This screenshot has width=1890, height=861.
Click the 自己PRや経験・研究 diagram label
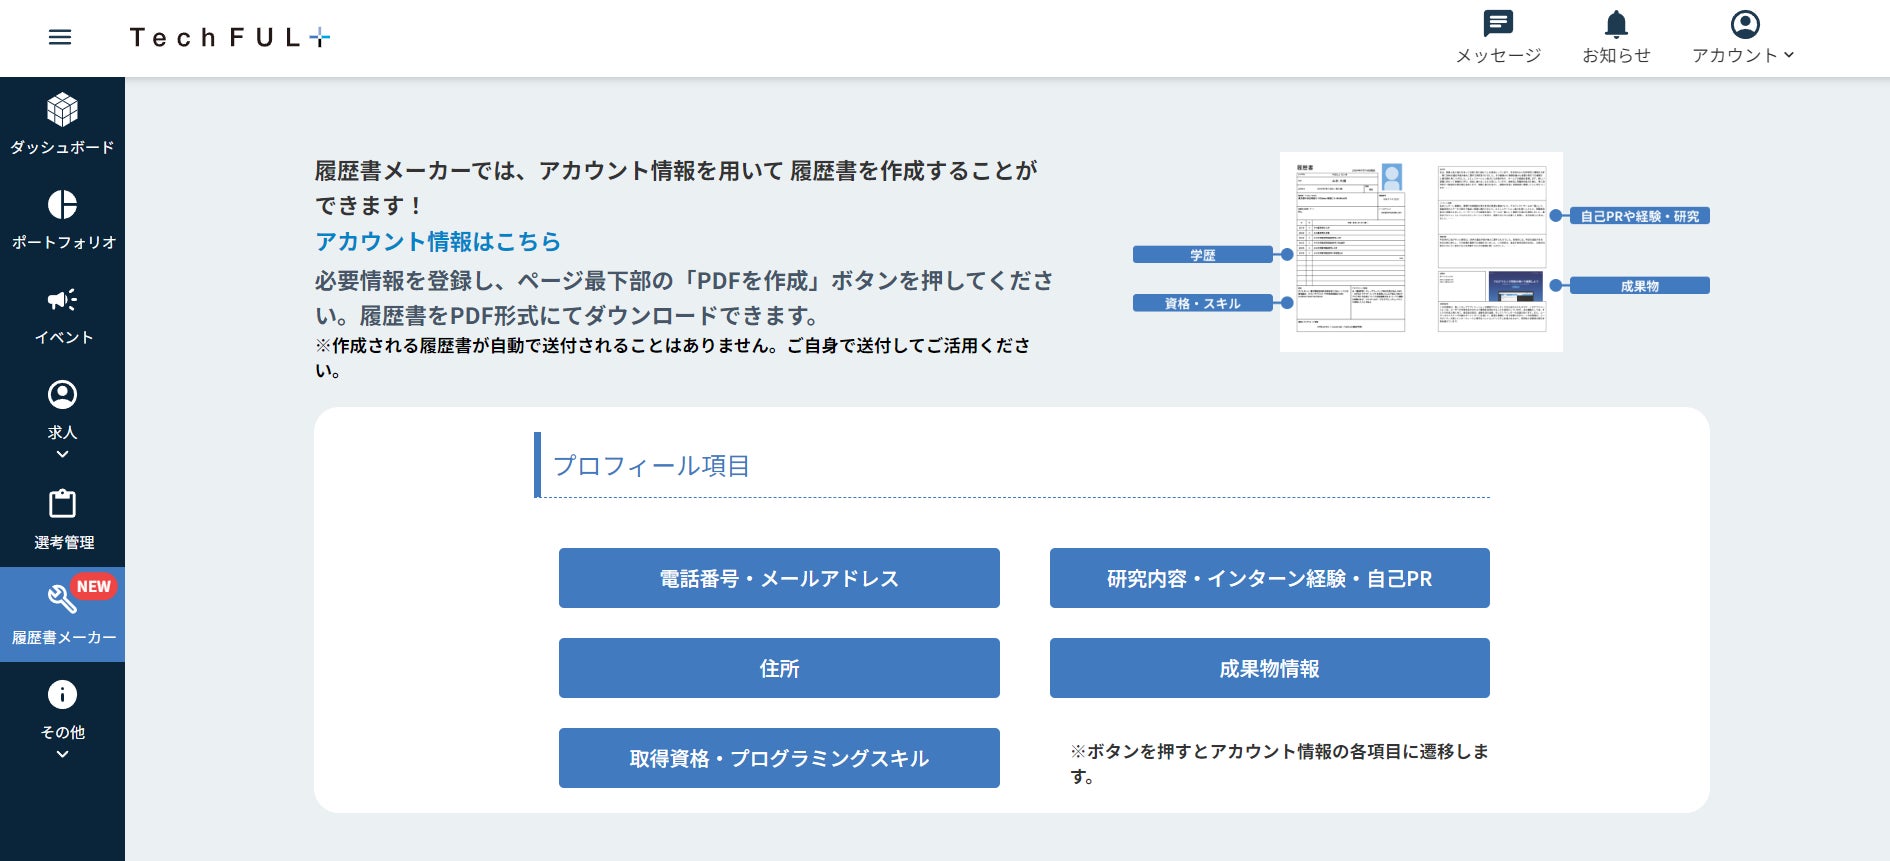tap(1640, 216)
